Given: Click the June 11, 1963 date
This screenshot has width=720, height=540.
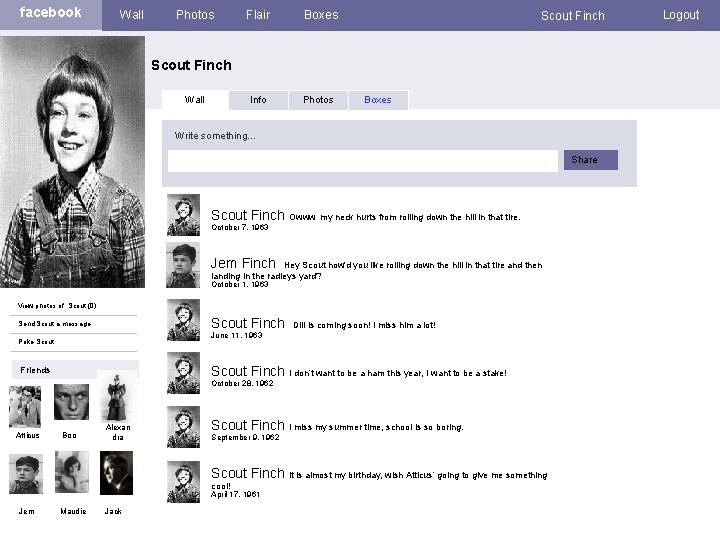Looking at the screenshot, I should (236, 335).
